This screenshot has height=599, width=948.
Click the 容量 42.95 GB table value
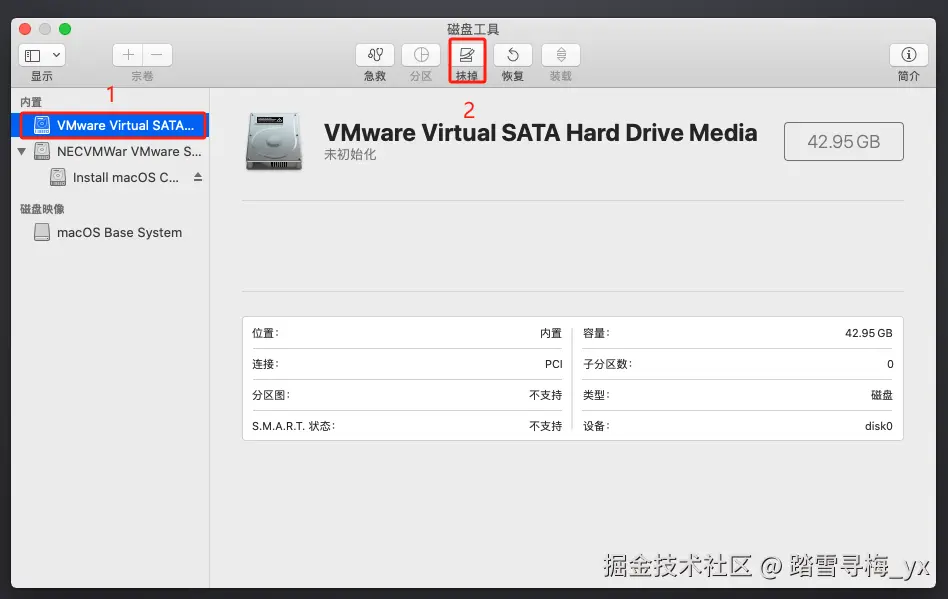tap(869, 333)
